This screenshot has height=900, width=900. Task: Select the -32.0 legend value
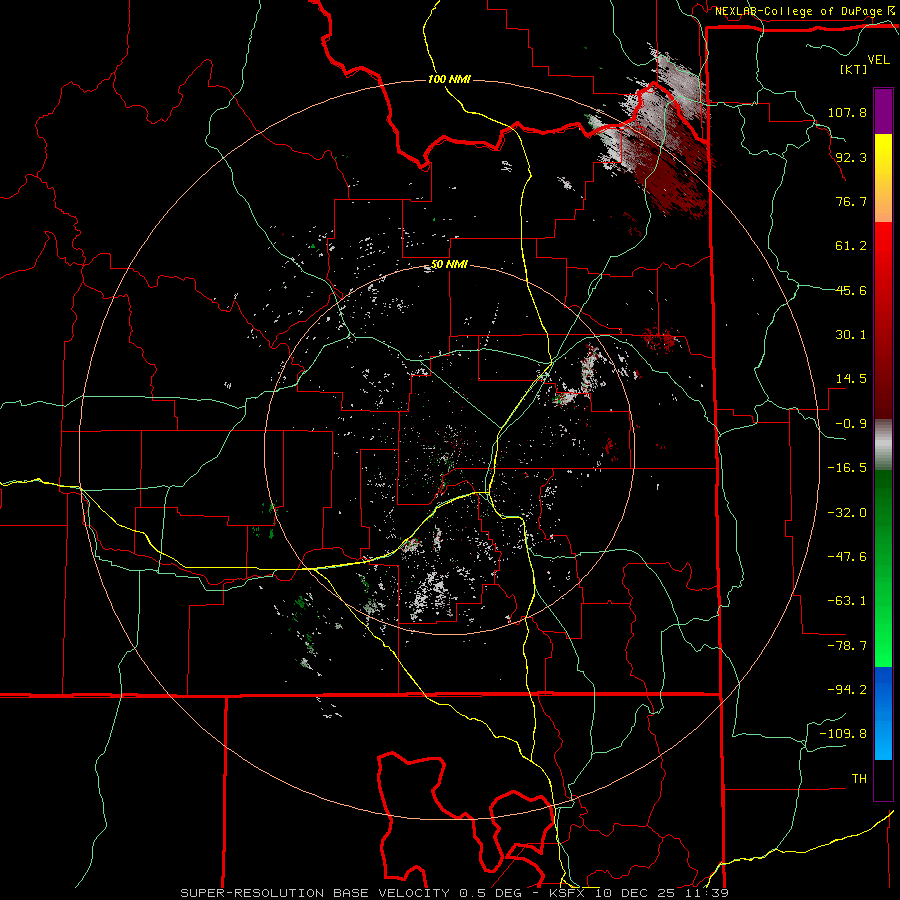click(x=847, y=513)
